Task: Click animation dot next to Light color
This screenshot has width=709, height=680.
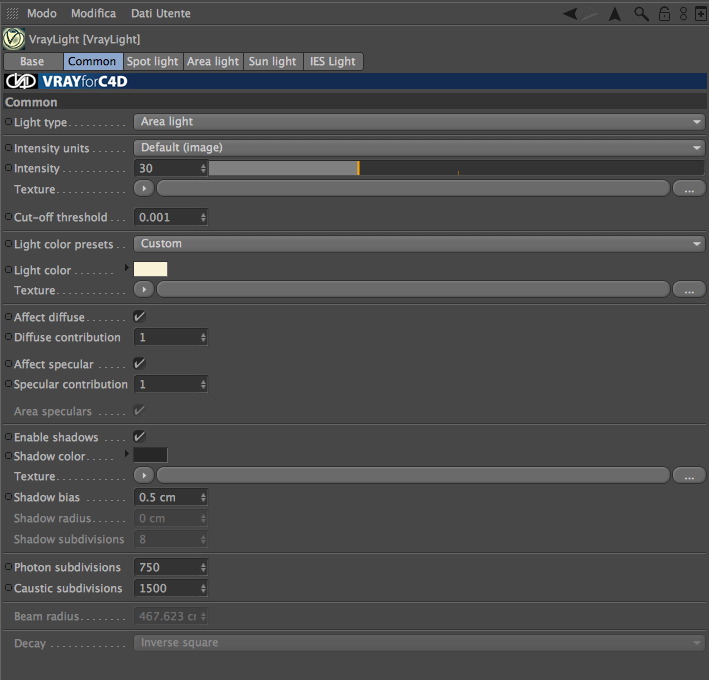Action: point(8,269)
